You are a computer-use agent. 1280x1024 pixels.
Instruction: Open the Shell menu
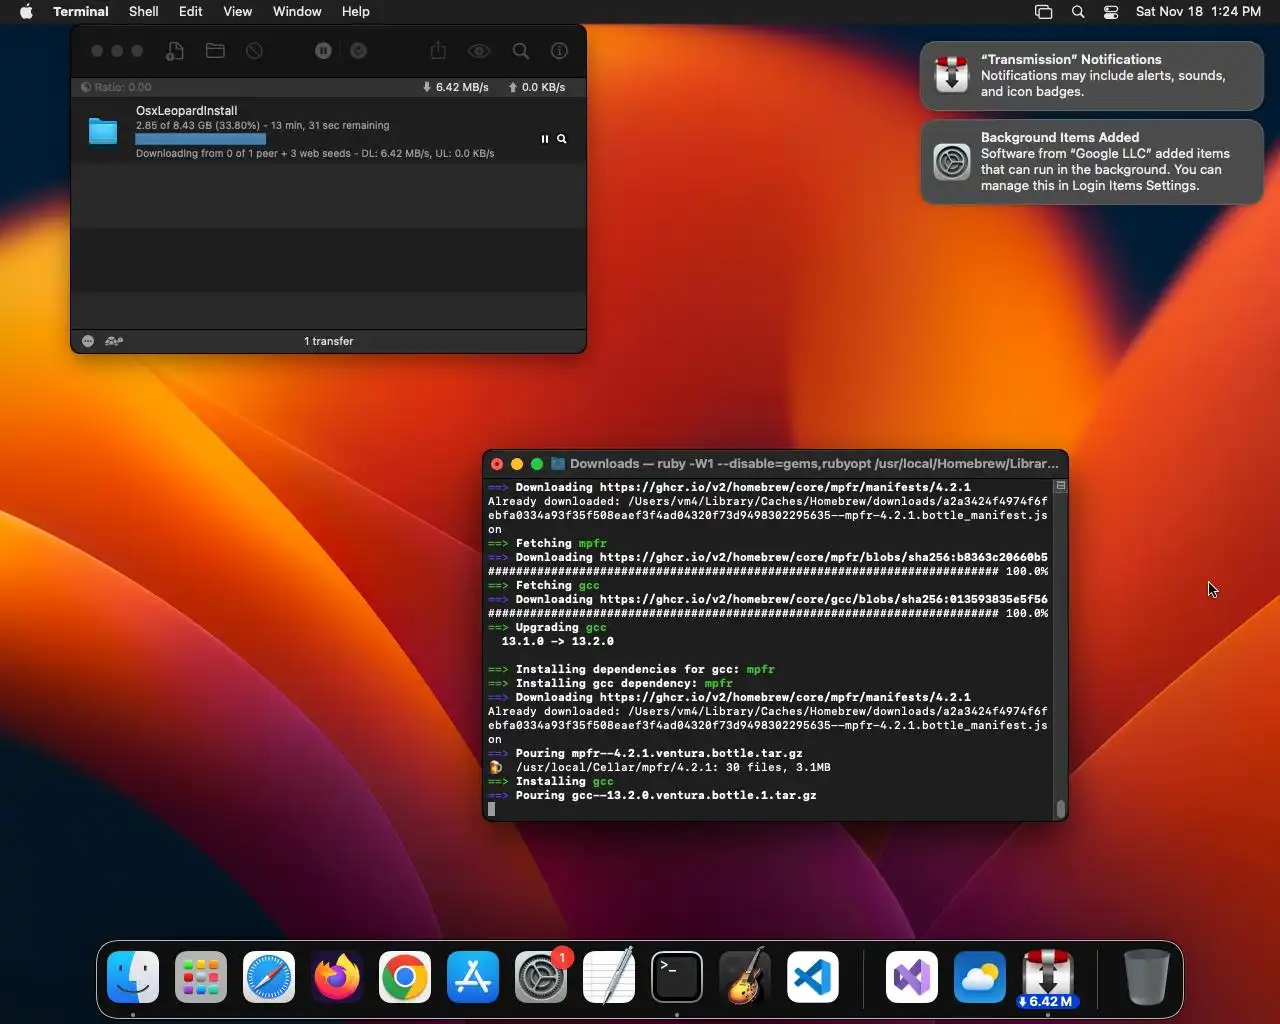(144, 12)
